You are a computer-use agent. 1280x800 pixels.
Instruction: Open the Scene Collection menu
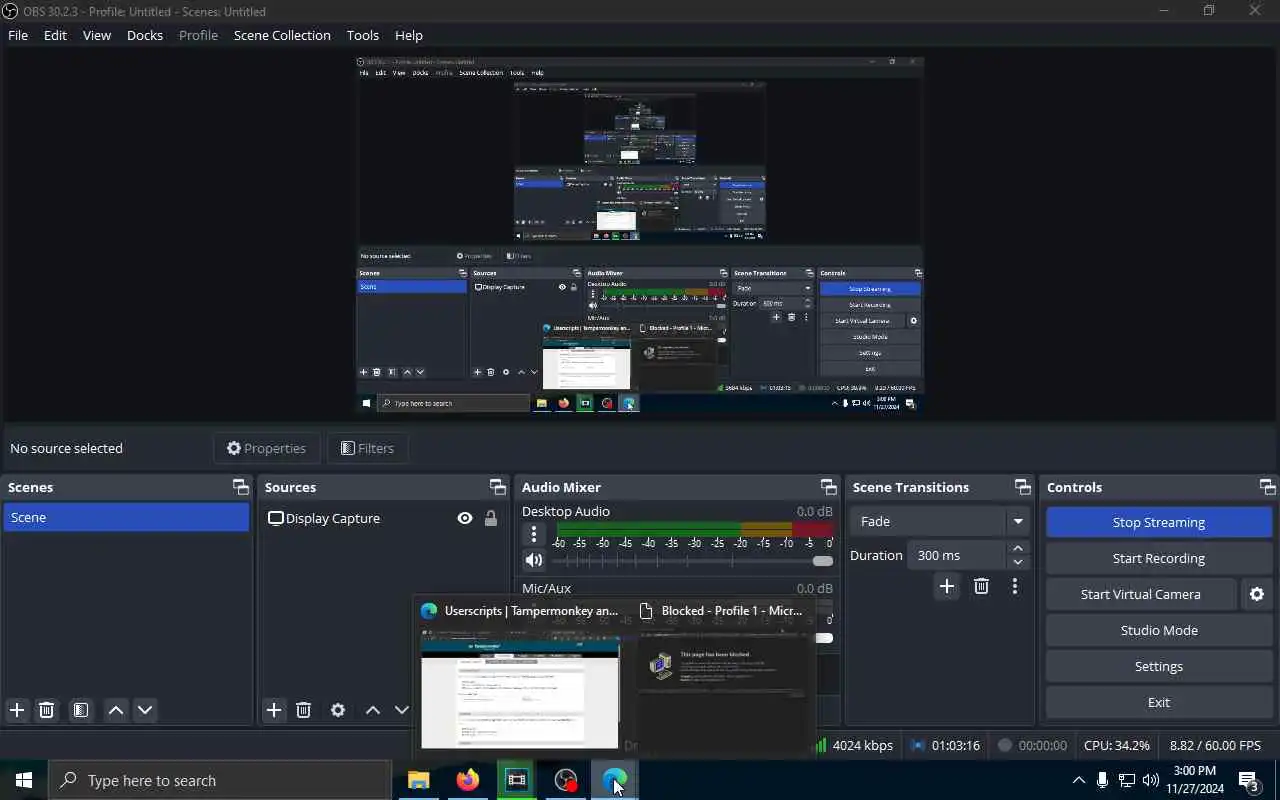pyautogui.click(x=282, y=35)
